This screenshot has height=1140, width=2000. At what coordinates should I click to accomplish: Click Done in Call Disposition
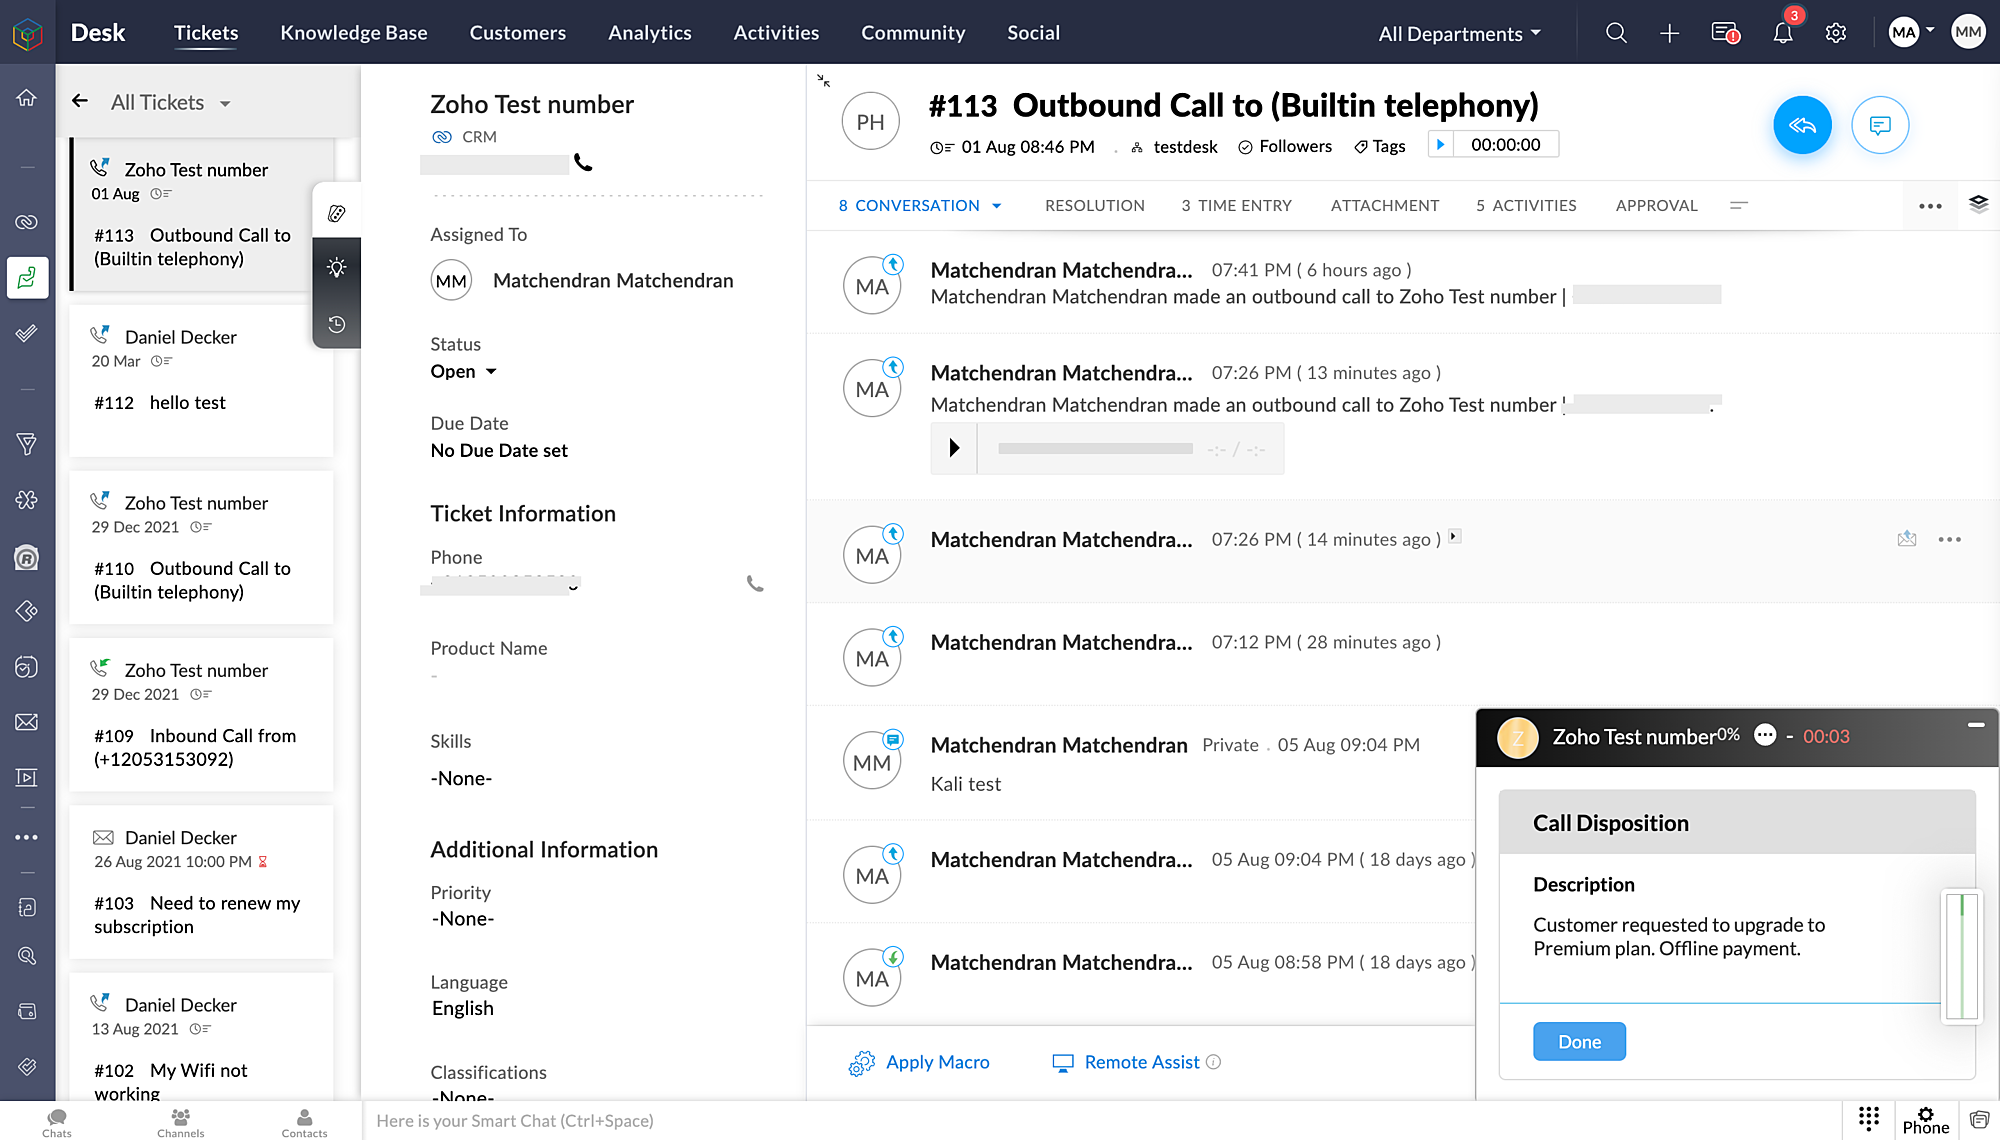pyautogui.click(x=1579, y=1041)
